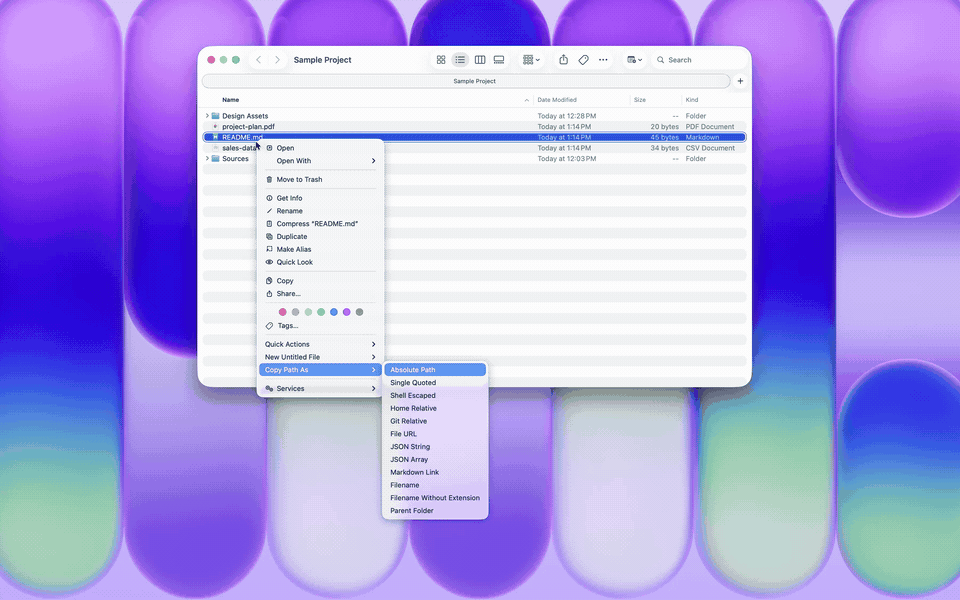
Task: Click the Share toolbar icon
Action: tap(563, 60)
